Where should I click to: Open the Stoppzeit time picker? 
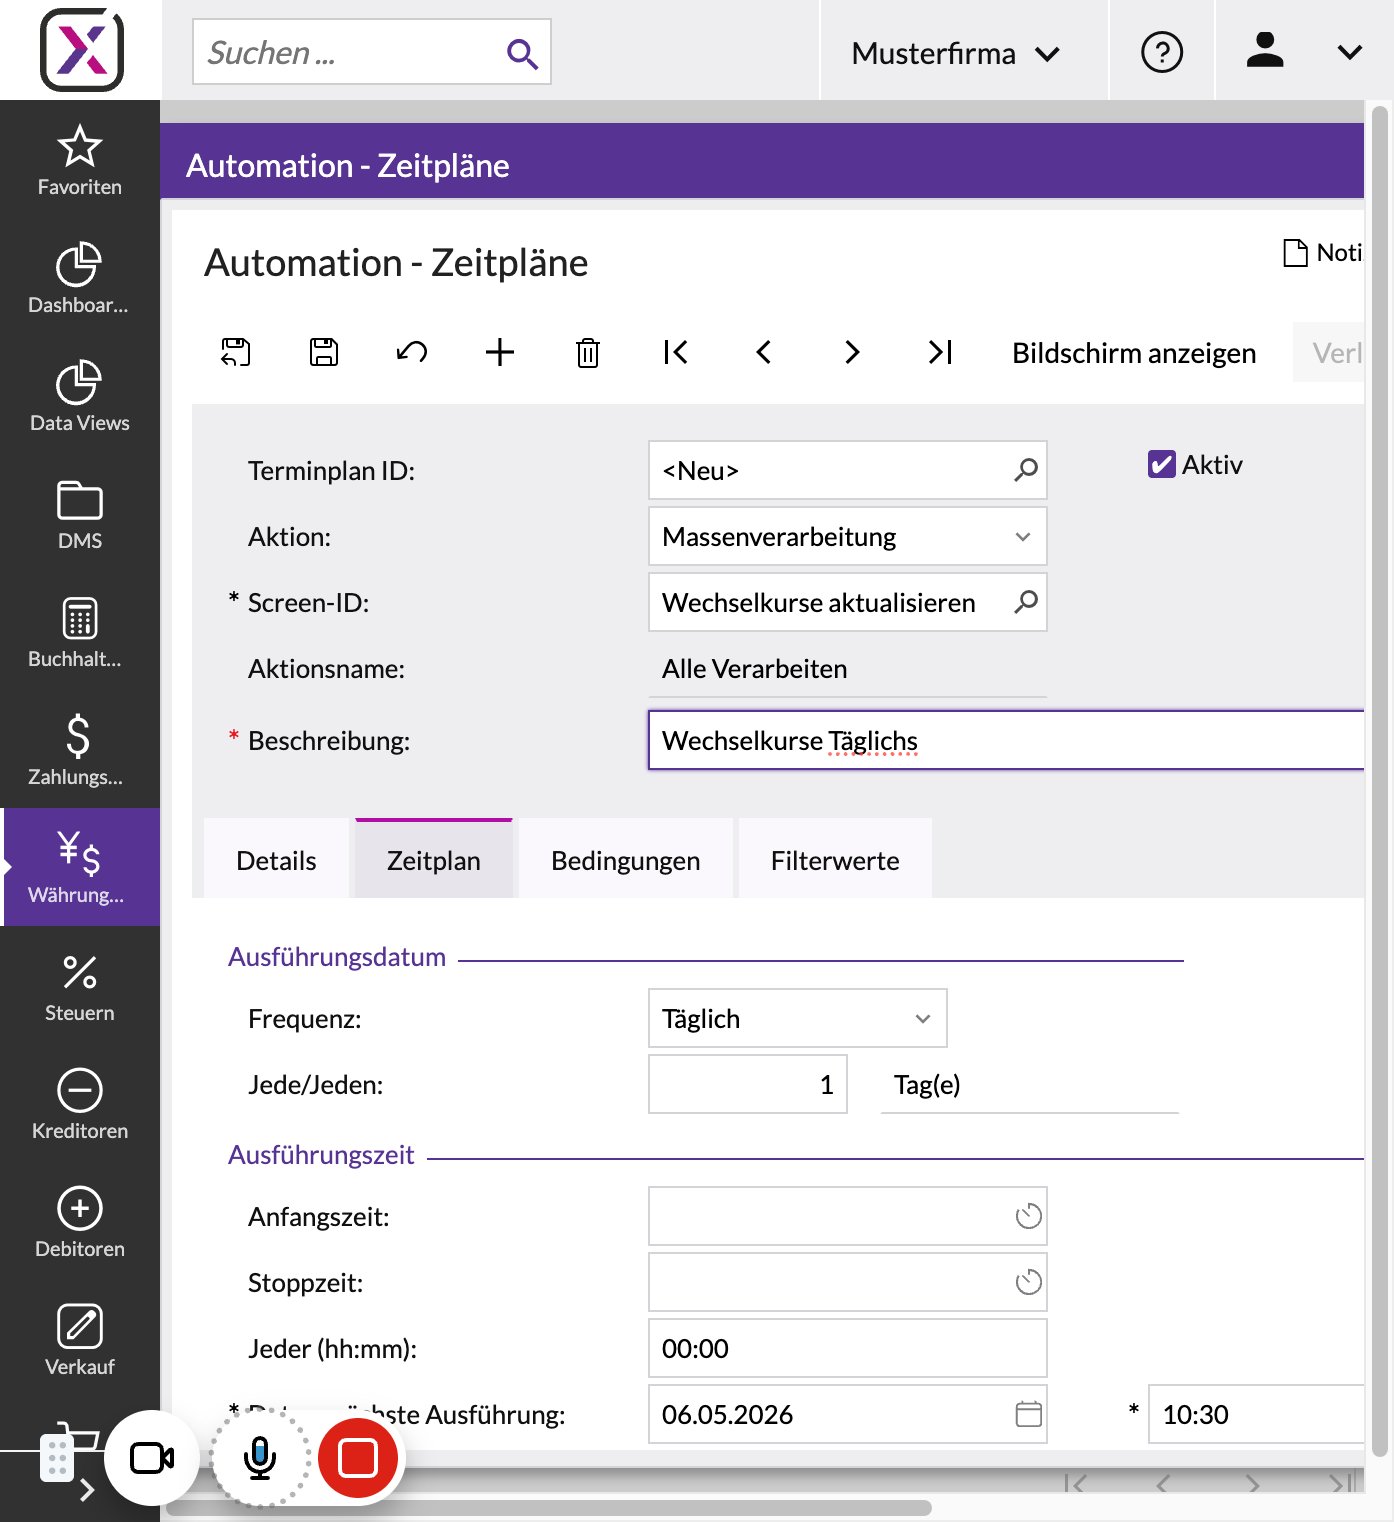(1029, 1282)
